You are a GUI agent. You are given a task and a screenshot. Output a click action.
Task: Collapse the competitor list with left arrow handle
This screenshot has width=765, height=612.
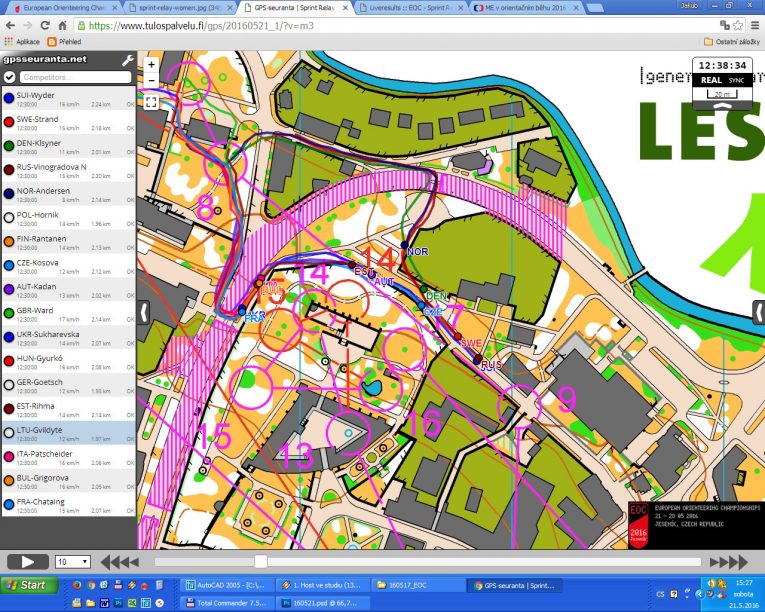pos(143,312)
